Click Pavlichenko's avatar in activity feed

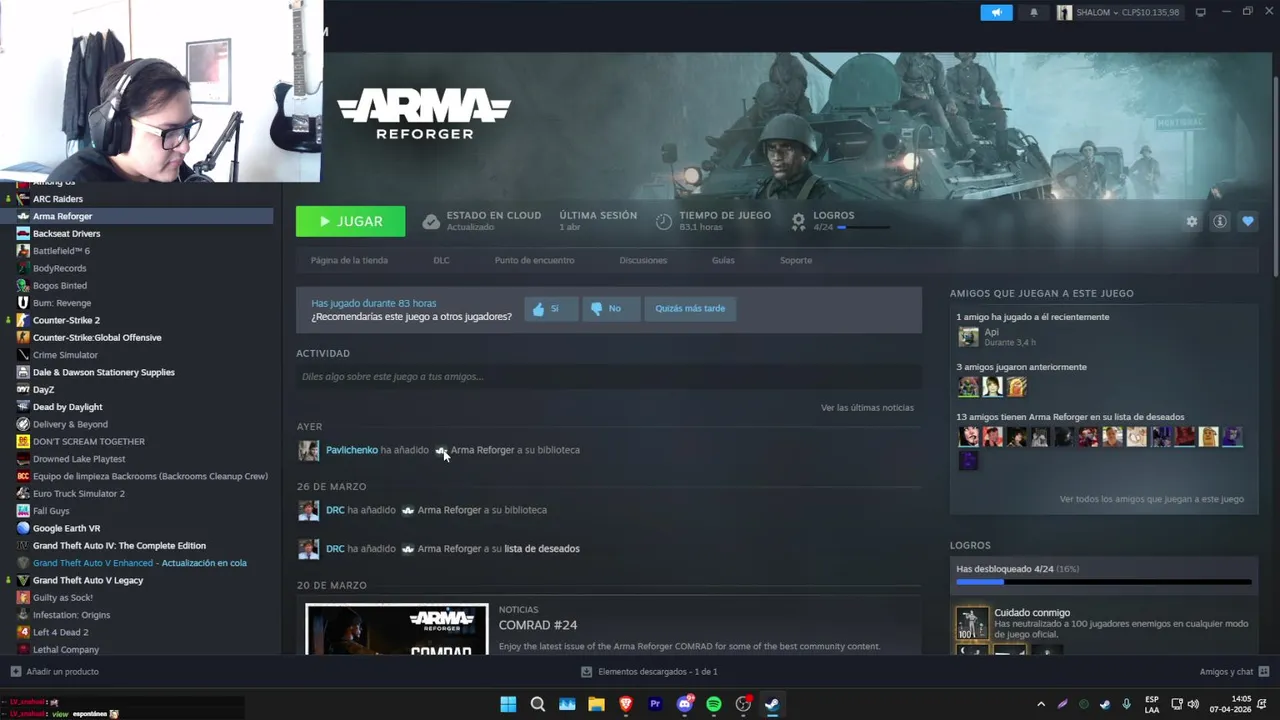click(308, 450)
